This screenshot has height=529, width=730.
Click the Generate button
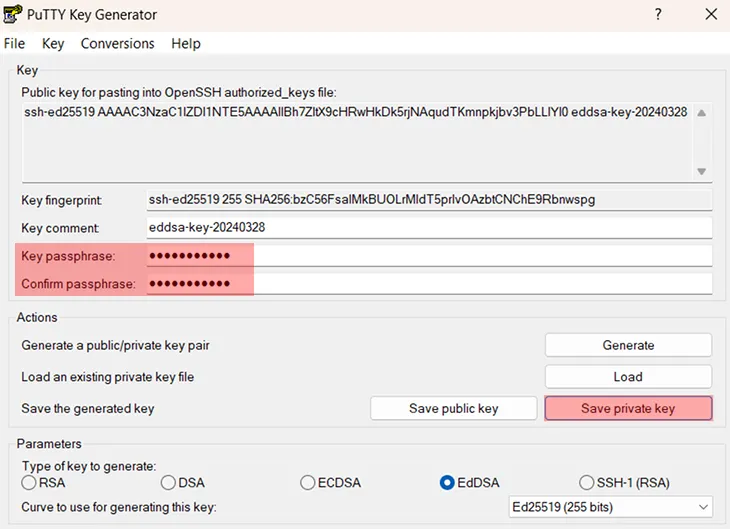point(628,345)
